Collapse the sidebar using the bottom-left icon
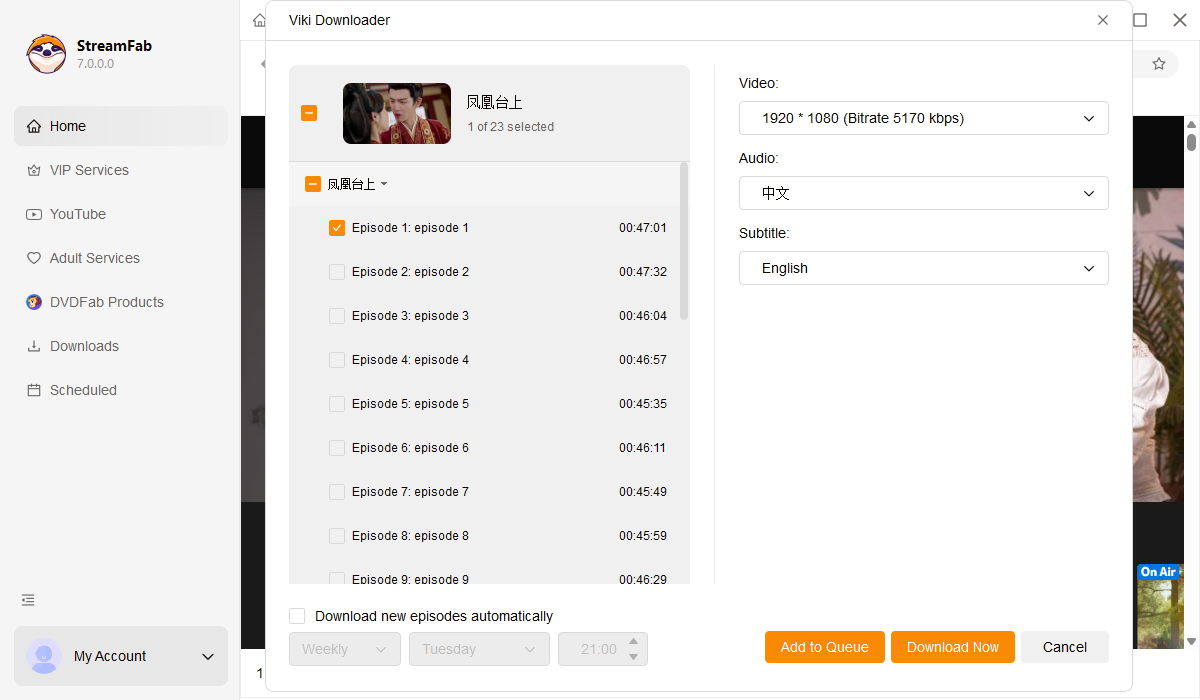This screenshot has height=700, width=1200. tap(27, 600)
